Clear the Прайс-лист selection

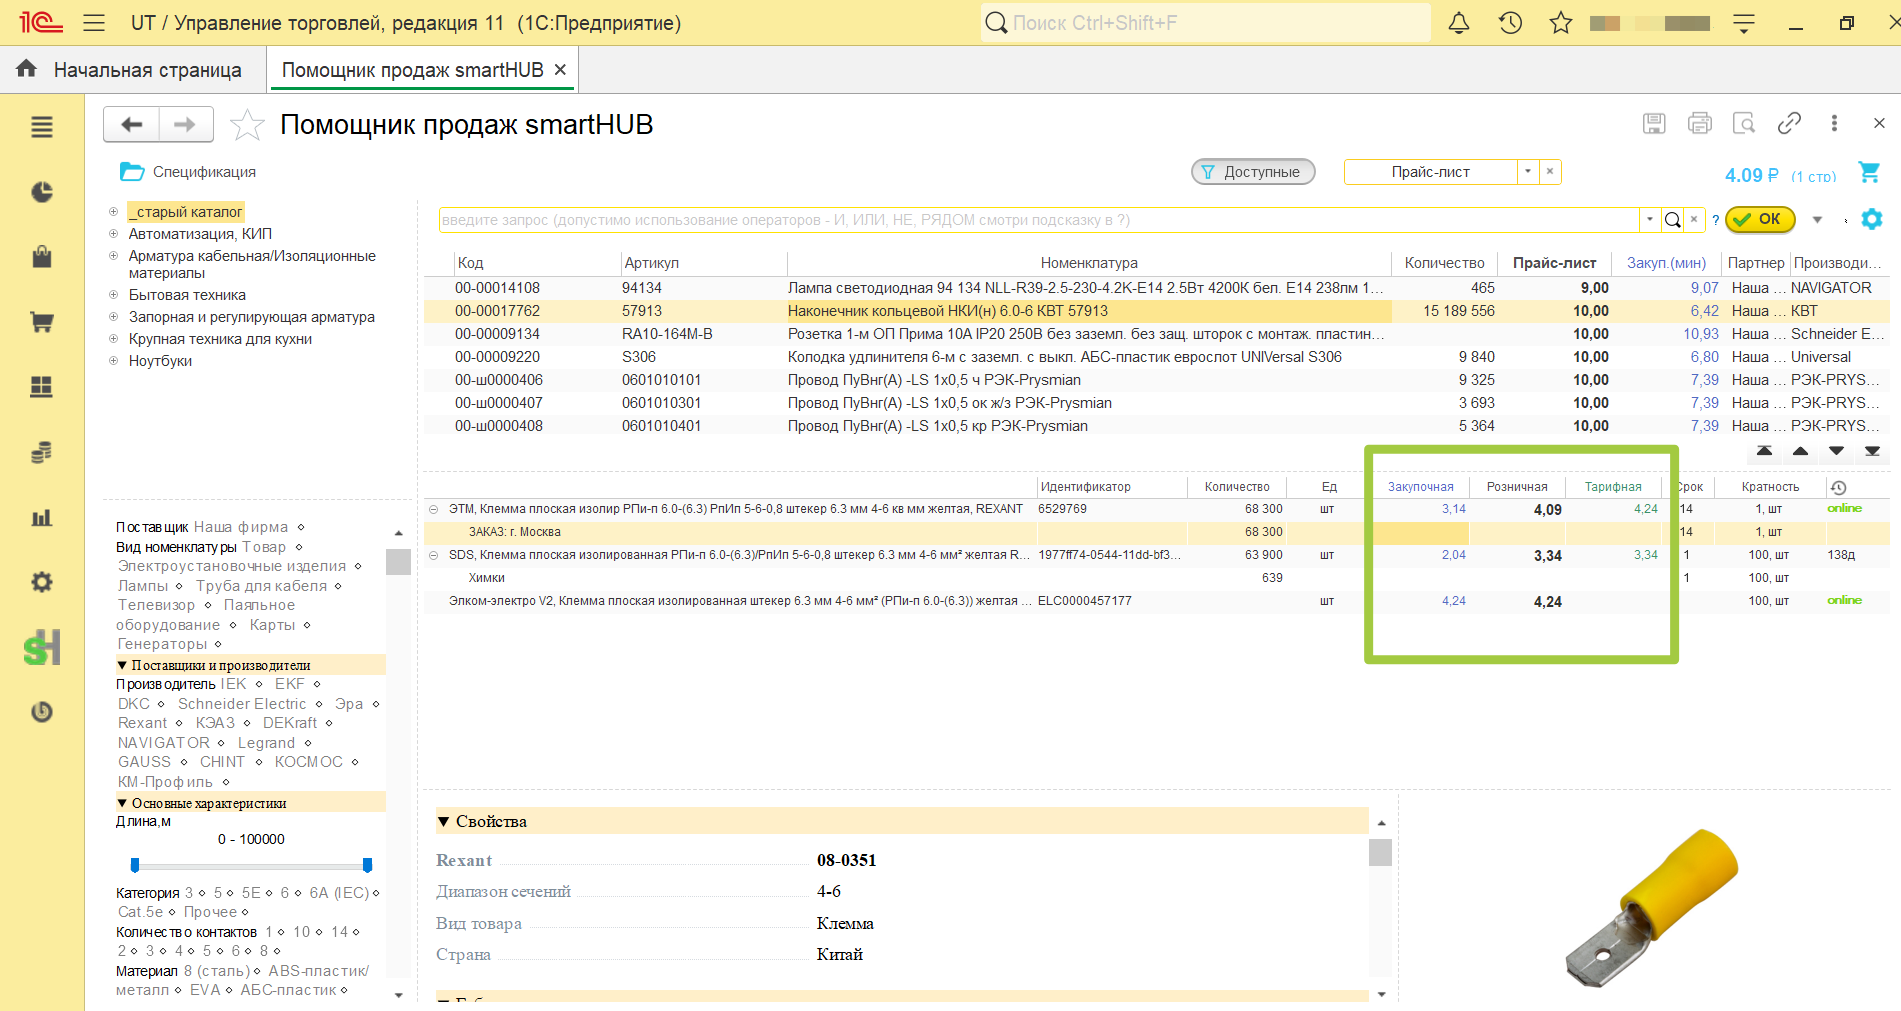tap(1549, 172)
